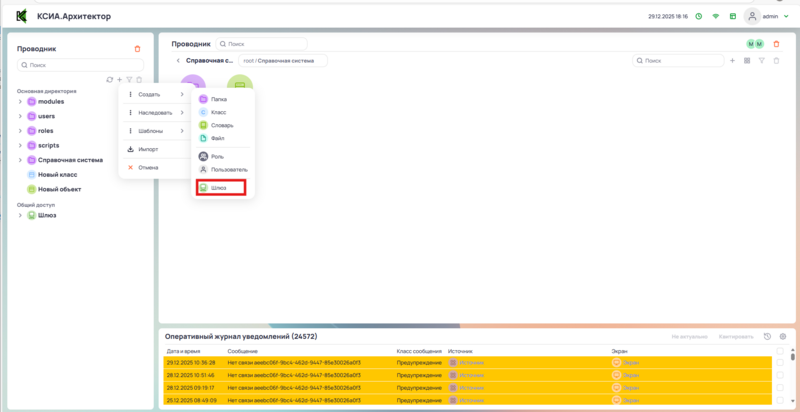
Task: Open Источник link in first notification row
Action: click(470, 362)
